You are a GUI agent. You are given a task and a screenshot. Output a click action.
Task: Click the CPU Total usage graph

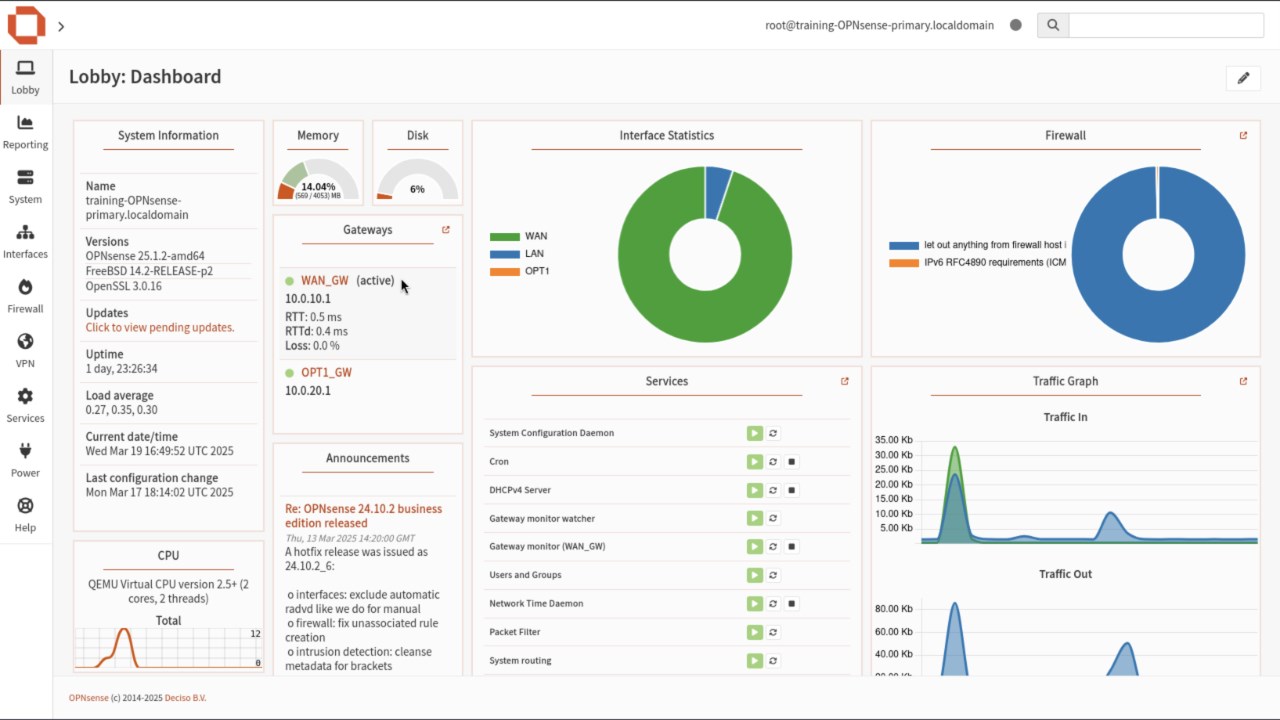point(168,648)
